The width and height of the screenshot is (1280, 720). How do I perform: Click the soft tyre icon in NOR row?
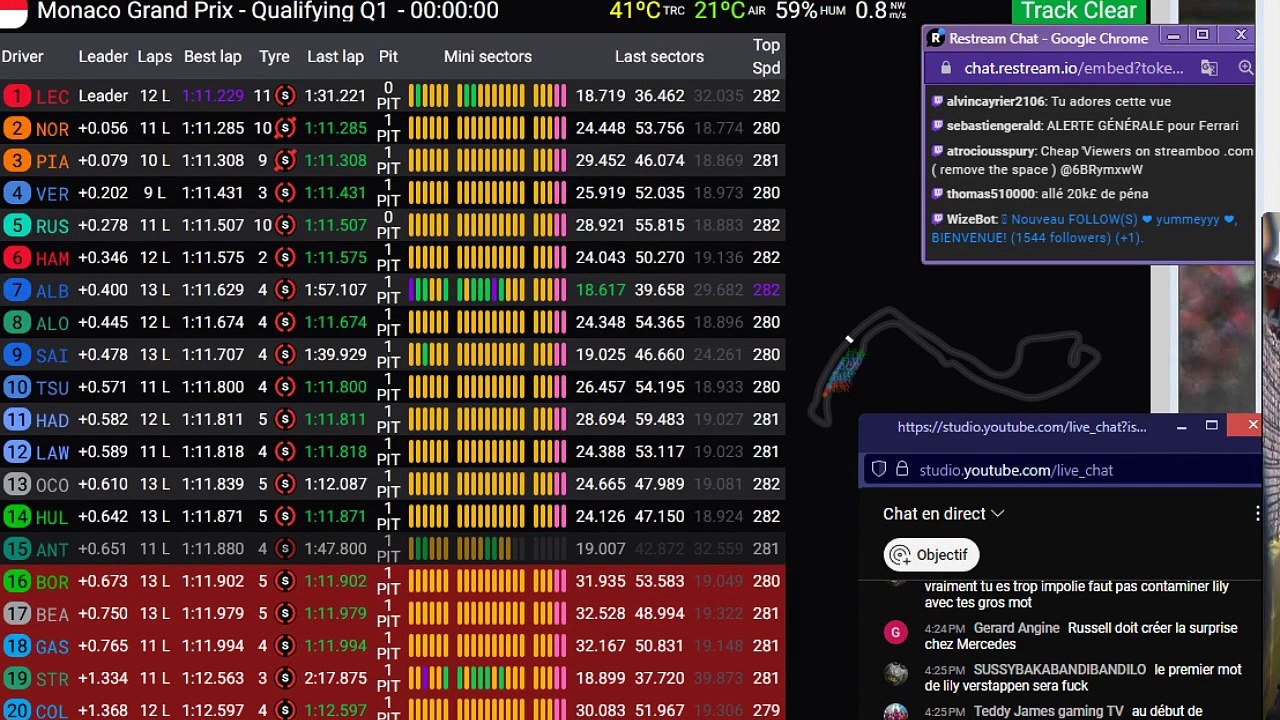[x=285, y=128]
